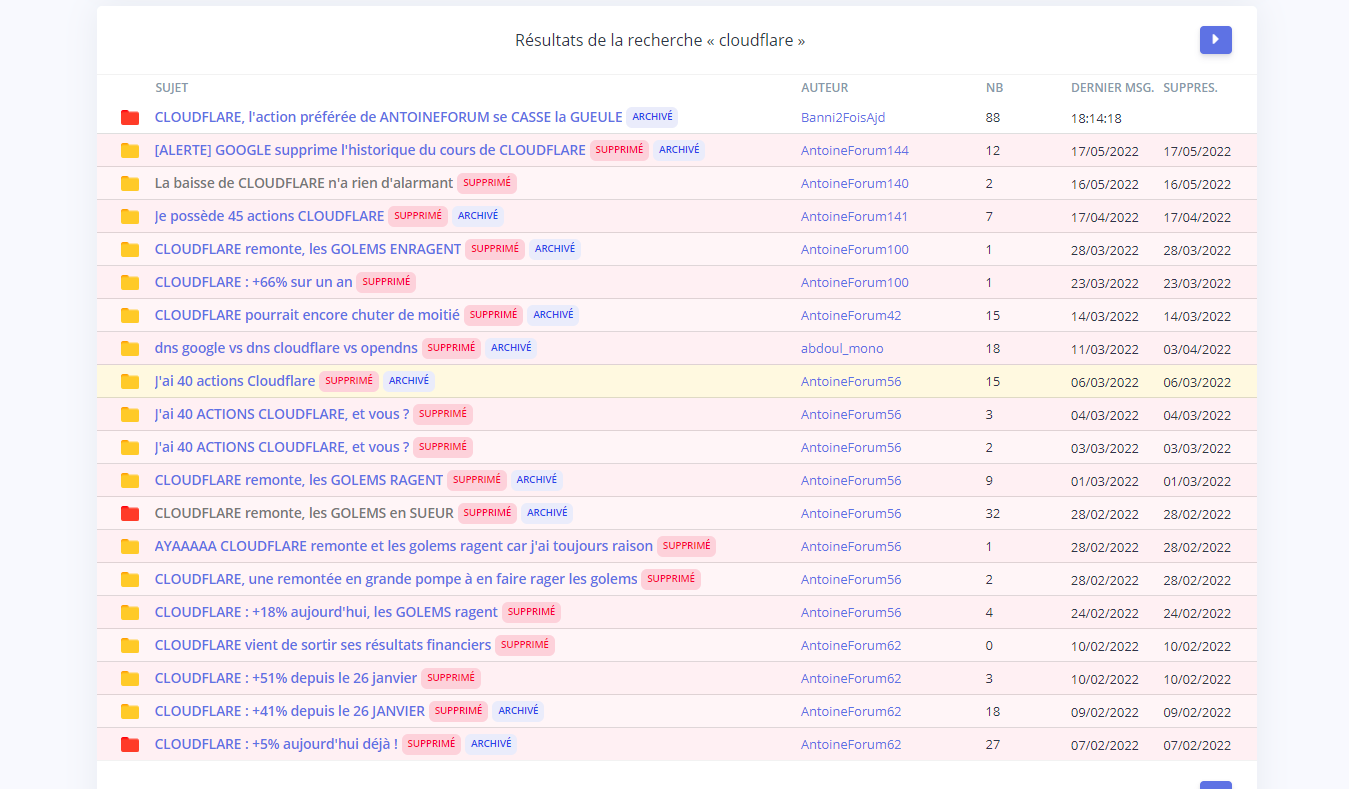The height and width of the screenshot is (789, 1349).
Task: Open topic CLOUDFLARE remonte, les GOLEMS RAGENT
Action: coord(299,480)
